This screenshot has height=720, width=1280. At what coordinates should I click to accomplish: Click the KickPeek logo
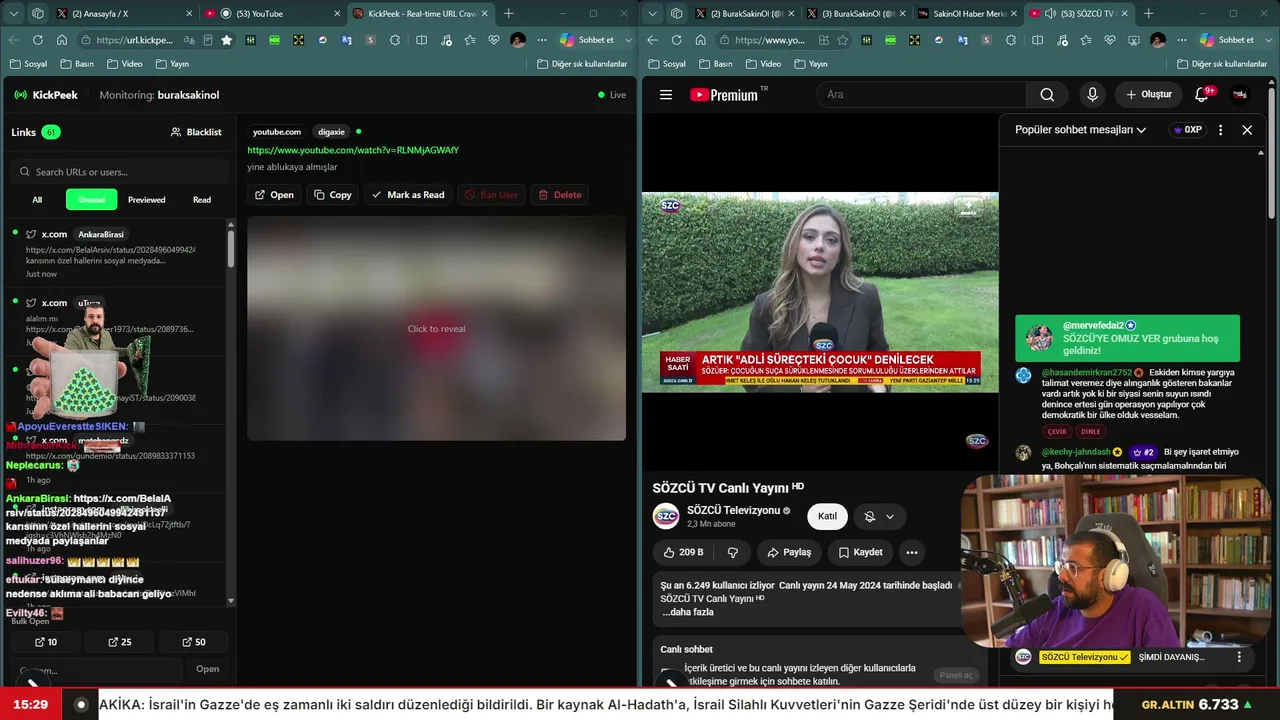pyautogui.click(x=46, y=95)
